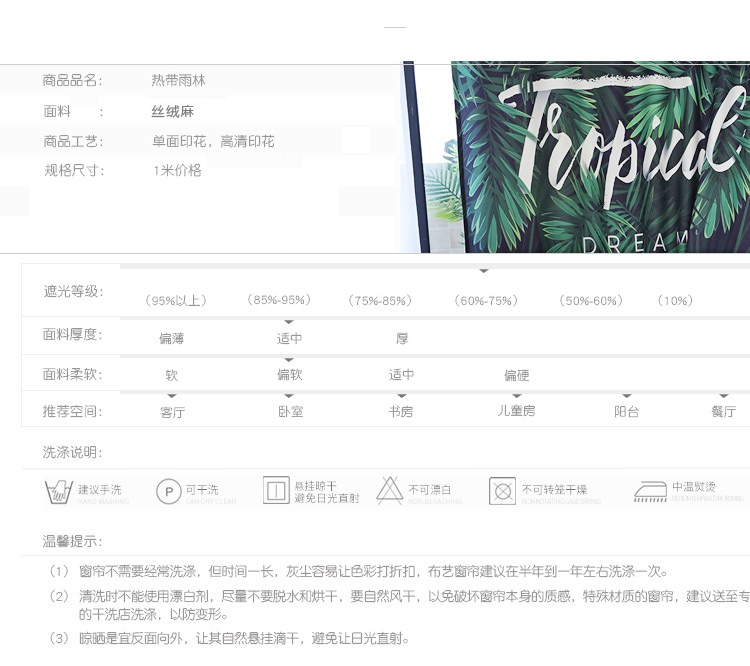750x666 pixels.
Task: Select the (10%) shading level
Action: (x=675, y=300)
